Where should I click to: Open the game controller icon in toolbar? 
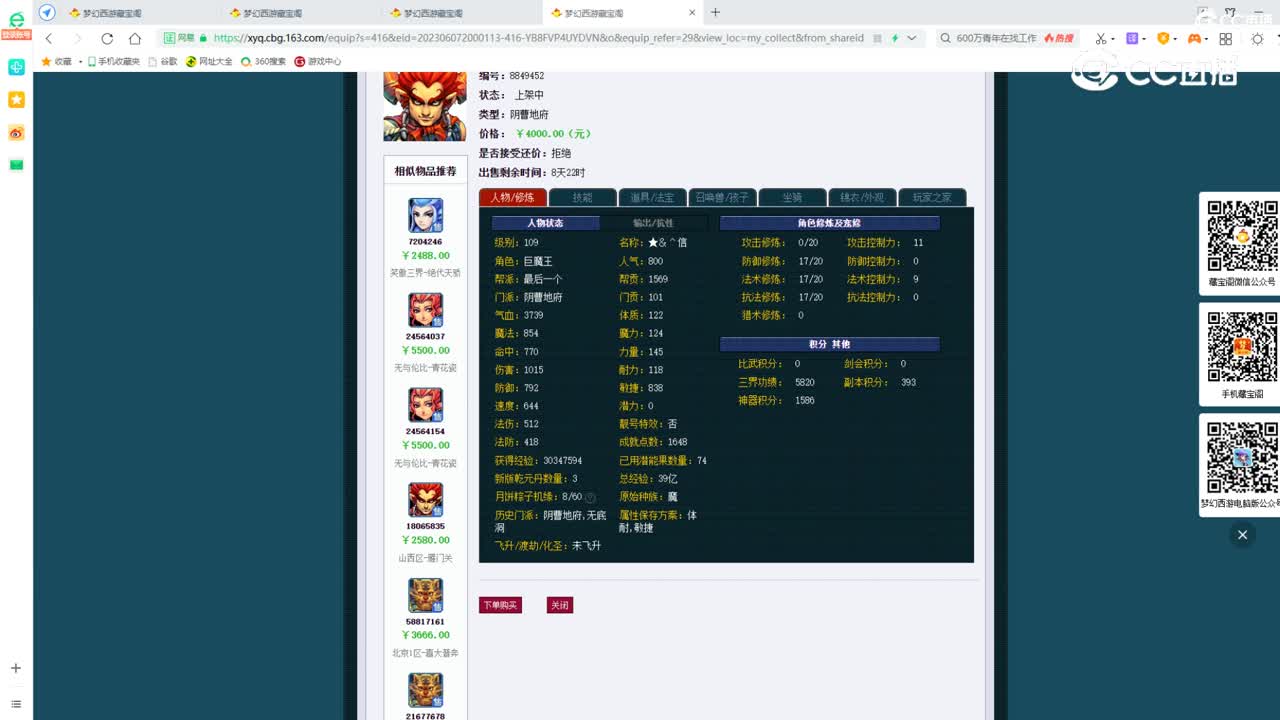(x=1194, y=39)
